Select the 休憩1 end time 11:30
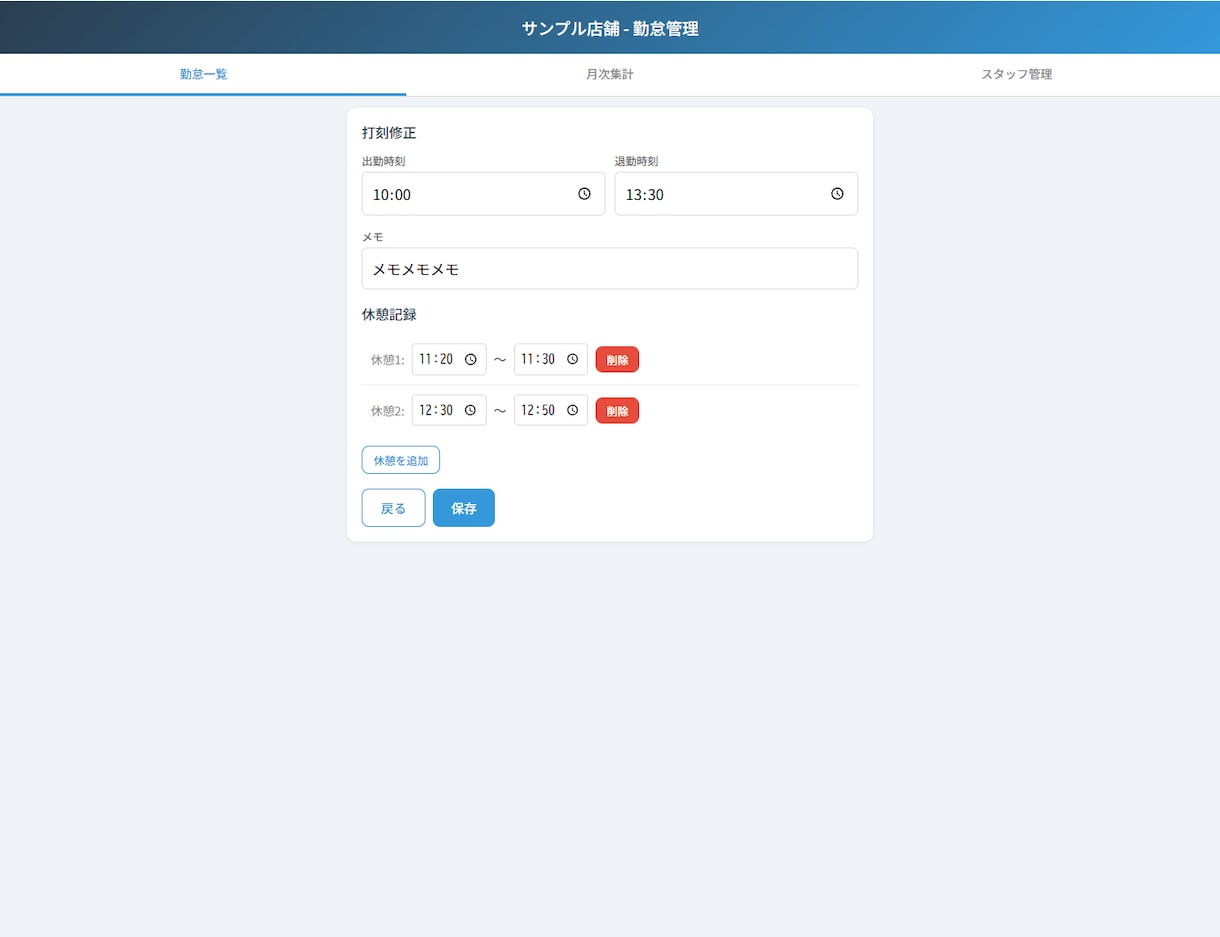Viewport: 1220px width, 937px height. [x=551, y=359]
